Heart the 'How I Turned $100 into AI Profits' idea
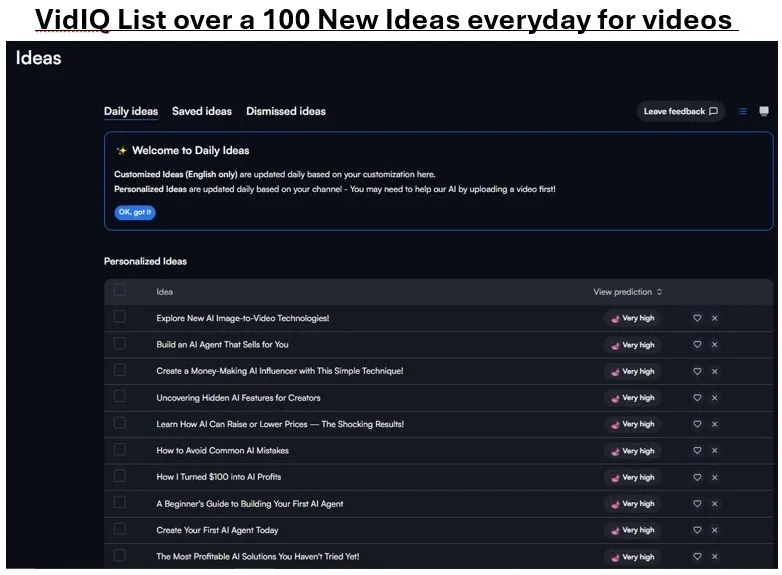782x575 pixels. [x=697, y=478]
